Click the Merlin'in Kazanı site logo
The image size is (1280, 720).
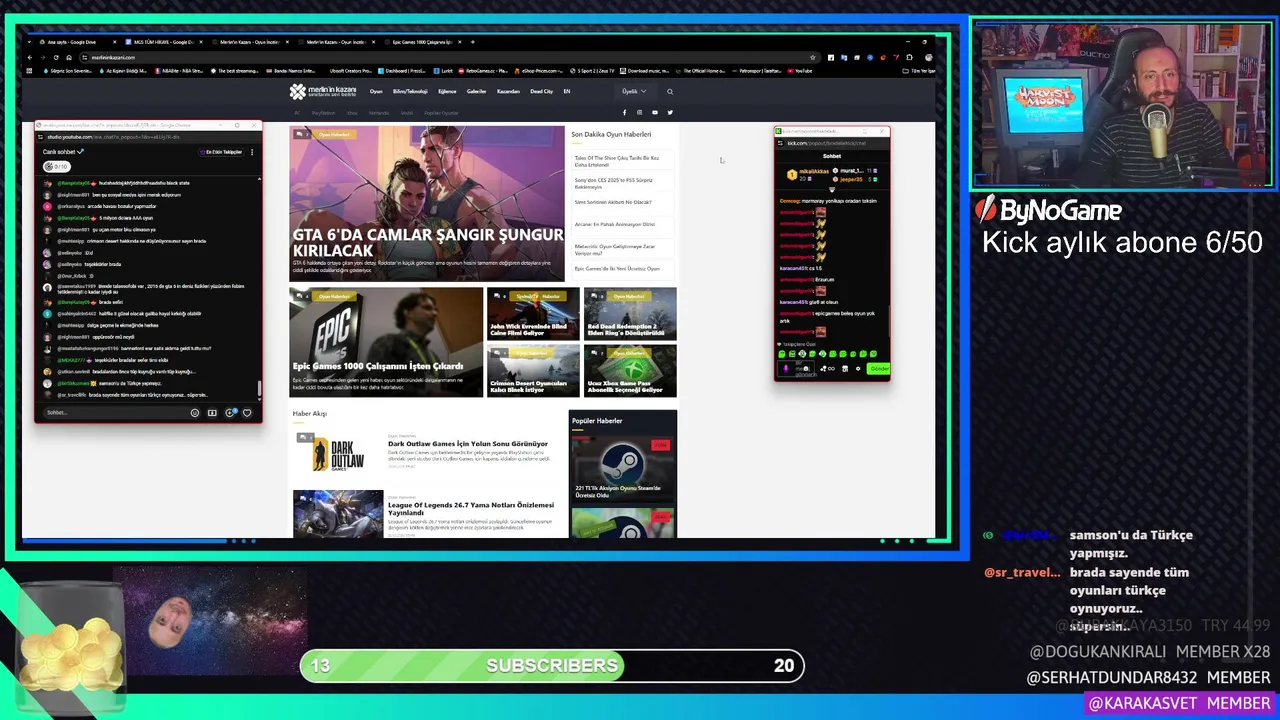[x=323, y=91]
